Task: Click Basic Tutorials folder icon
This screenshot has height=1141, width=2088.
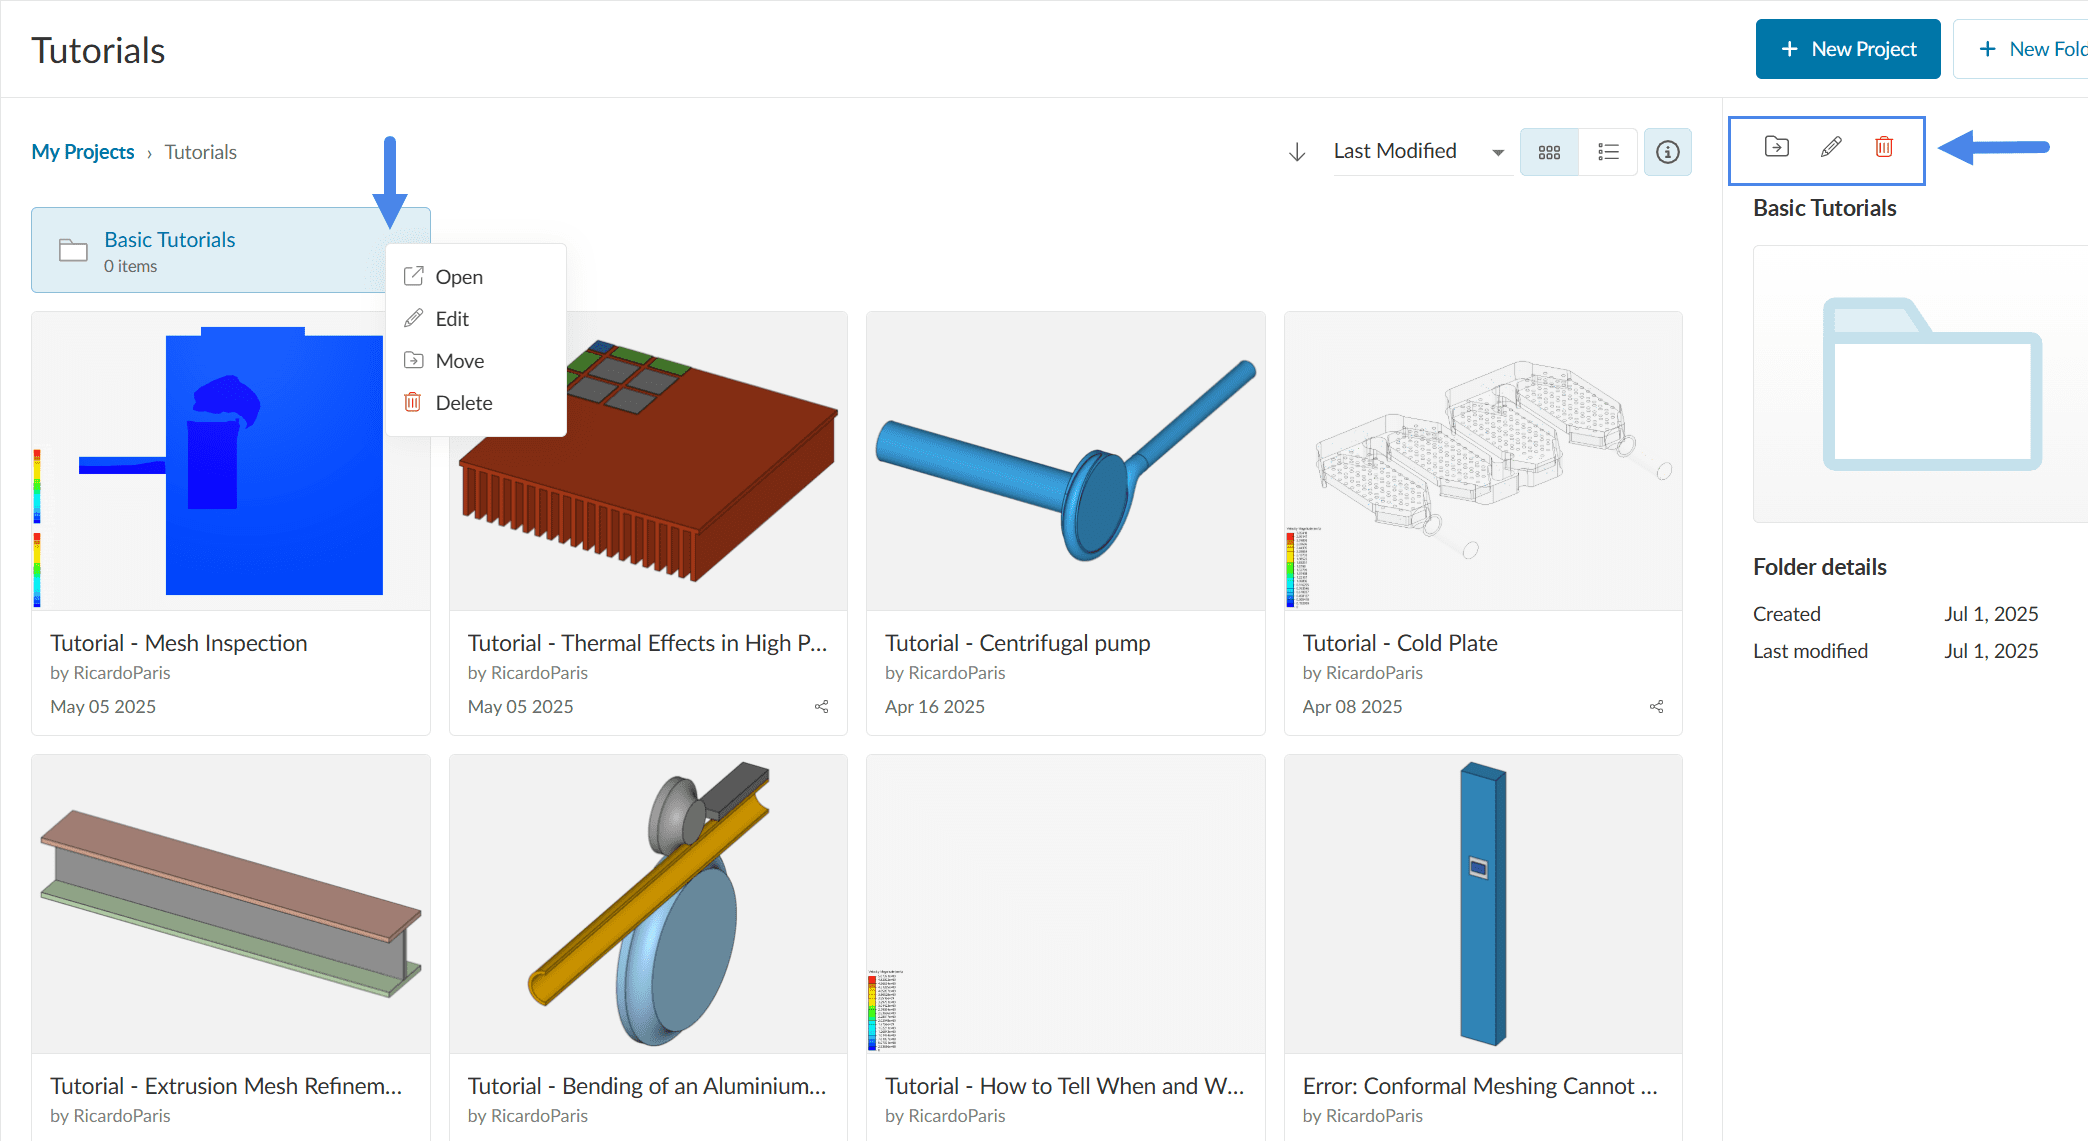Action: tap(73, 250)
